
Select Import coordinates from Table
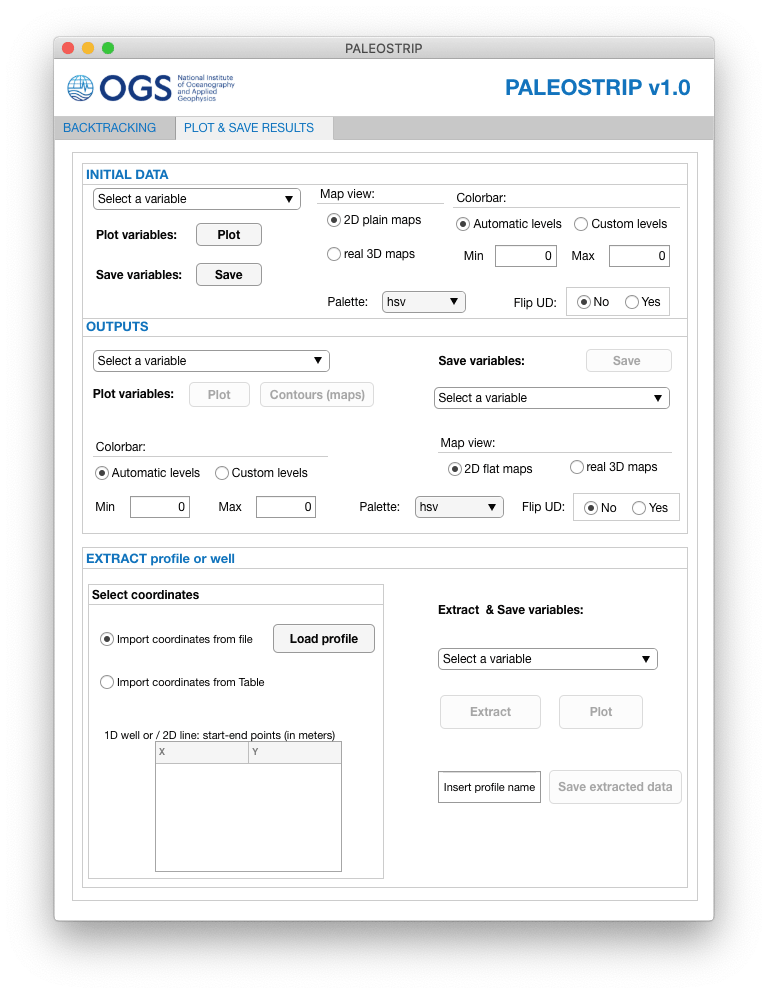click(108, 682)
